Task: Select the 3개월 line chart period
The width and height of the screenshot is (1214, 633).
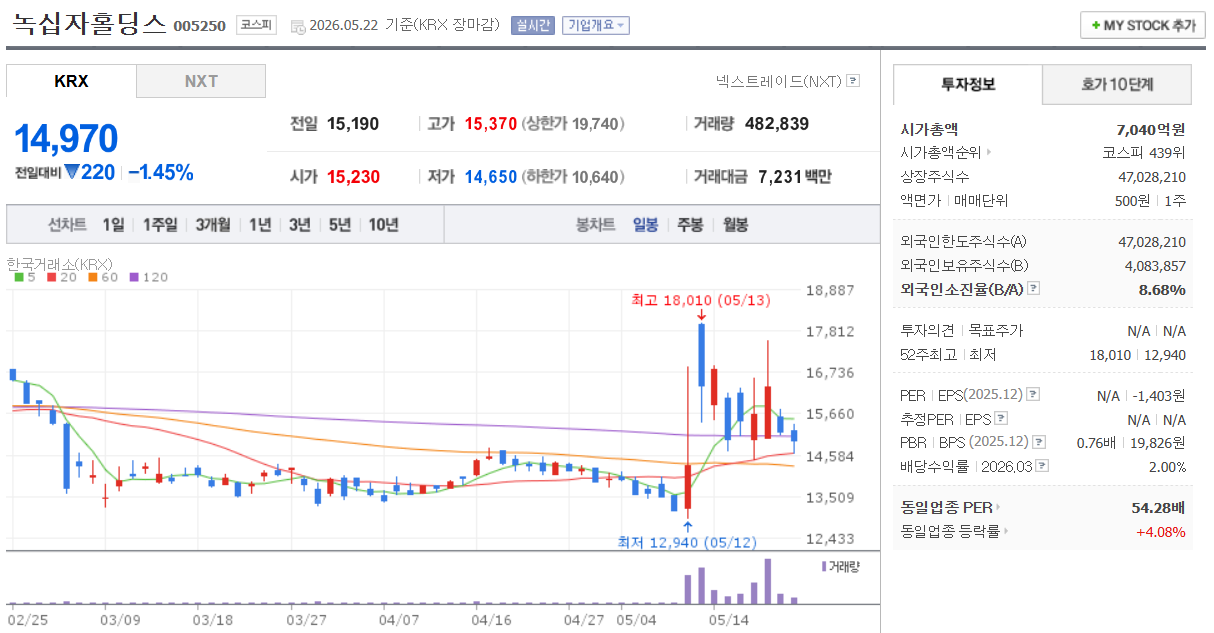Action: pos(213,224)
